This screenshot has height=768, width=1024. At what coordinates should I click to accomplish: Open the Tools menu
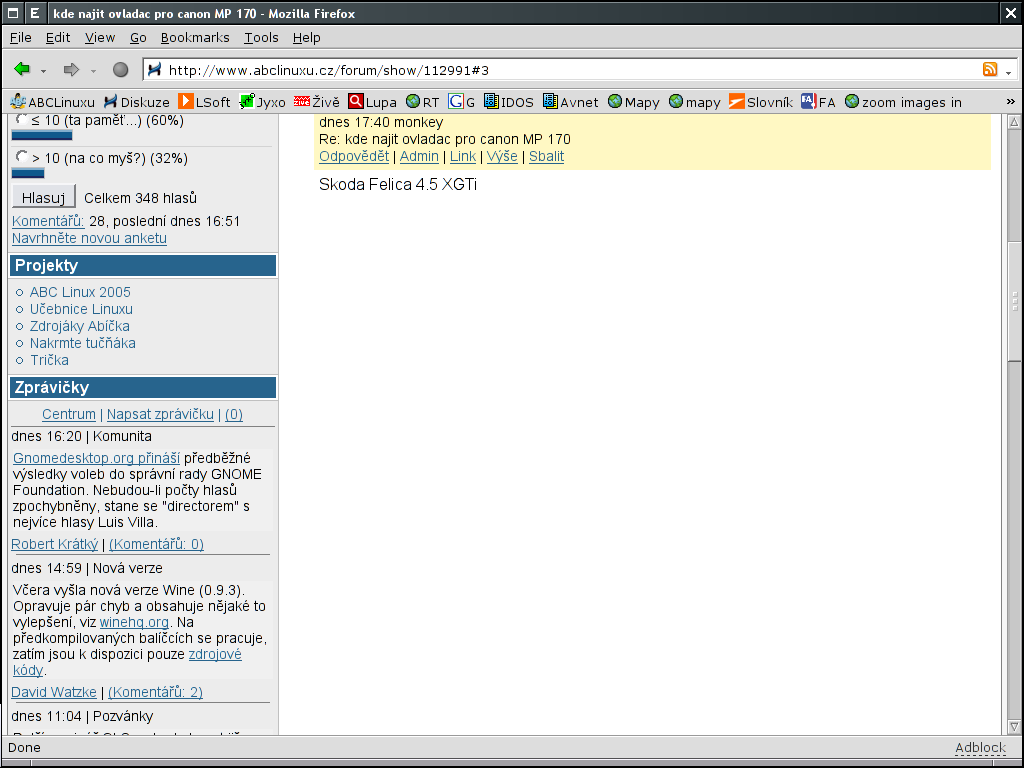[x=261, y=37]
